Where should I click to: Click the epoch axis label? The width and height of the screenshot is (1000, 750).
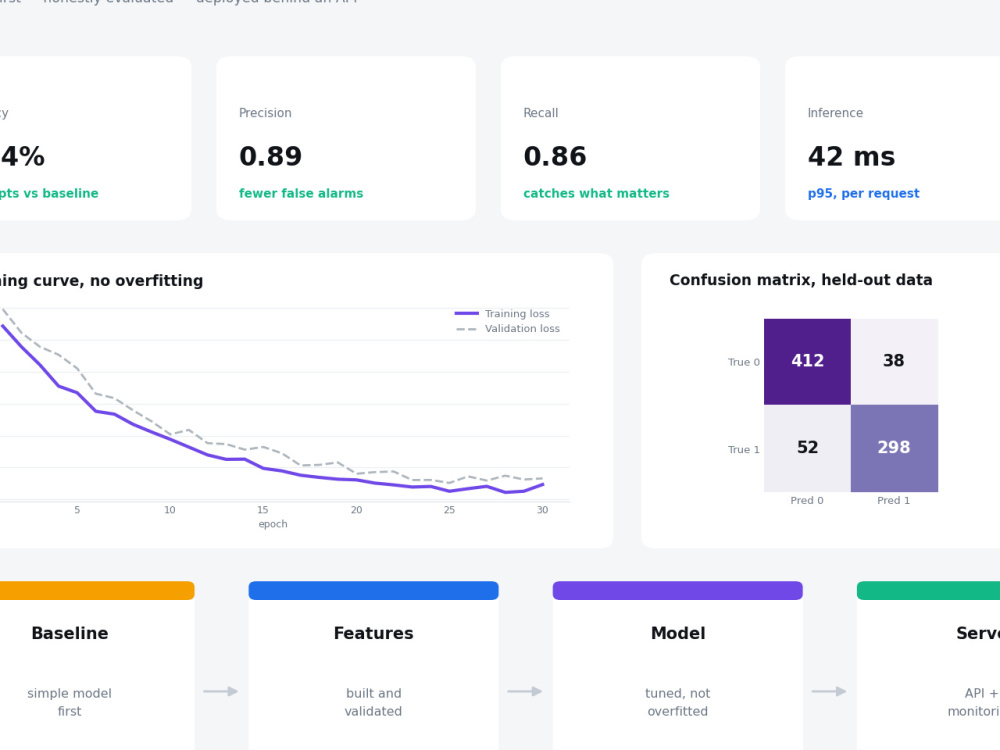pyautogui.click(x=273, y=524)
